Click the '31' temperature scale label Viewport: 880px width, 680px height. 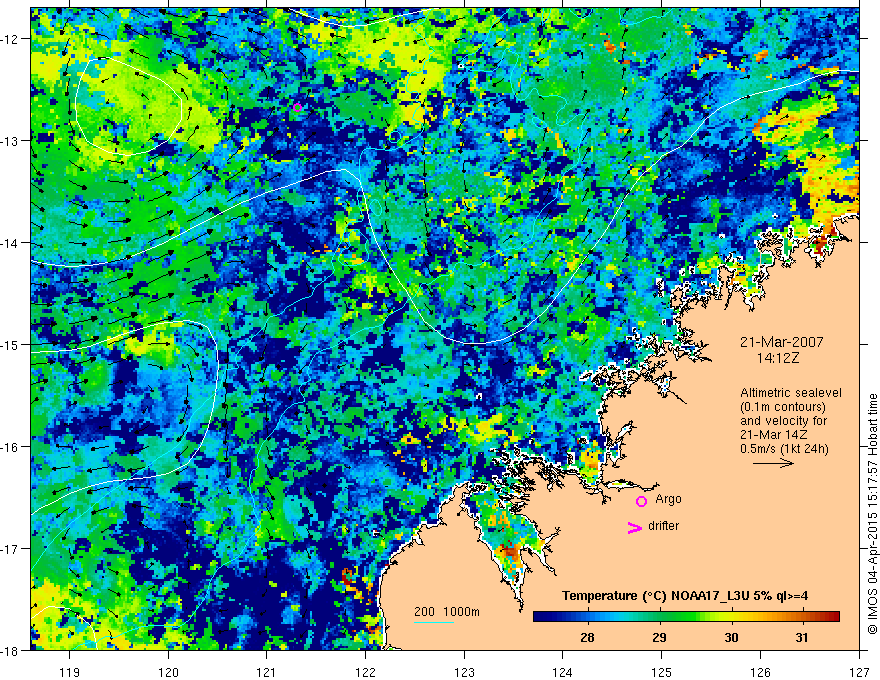coord(802,637)
